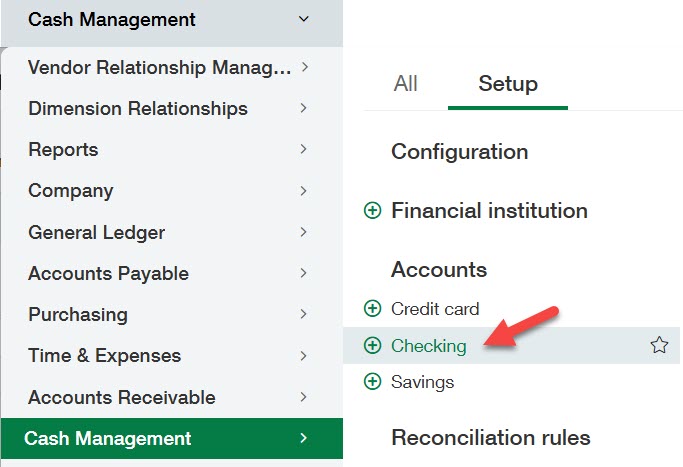The height and width of the screenshot is (467, 683).
Task: Open Time & Expenses module
Action: pos(105,356)
